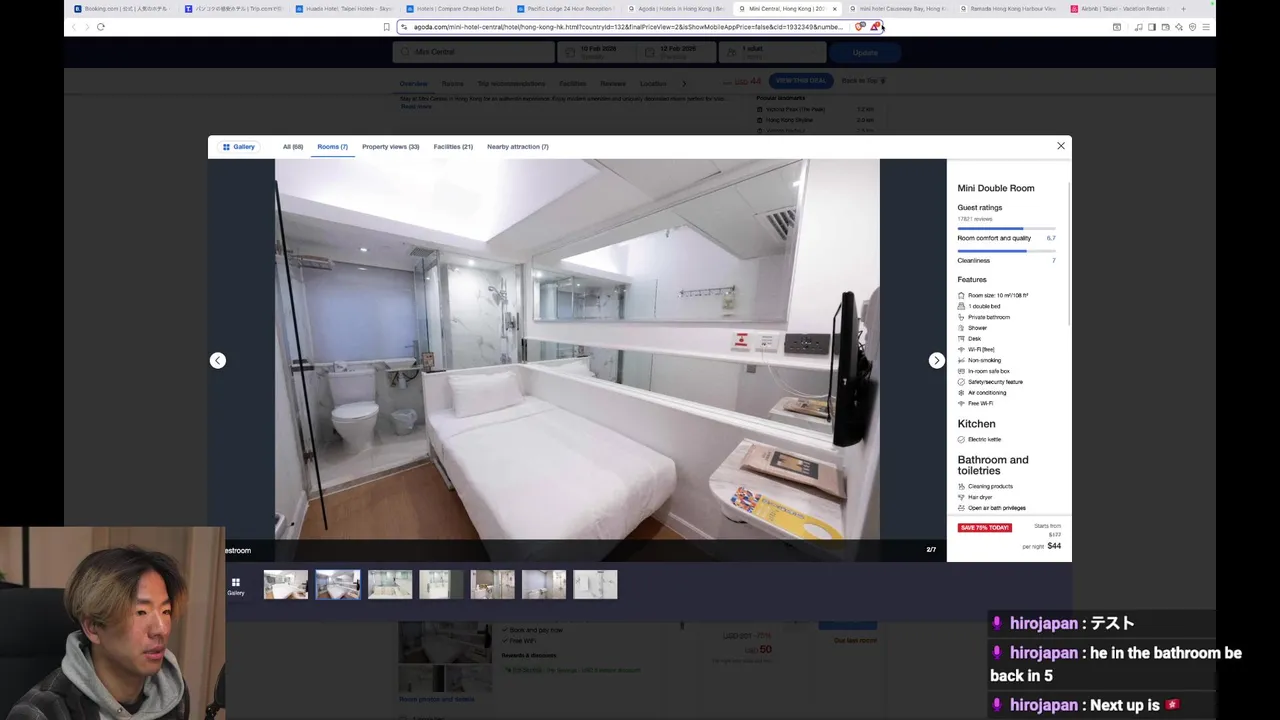Click the Electric kettle icon
The image size is (1280, 720).
pos(961,440)
